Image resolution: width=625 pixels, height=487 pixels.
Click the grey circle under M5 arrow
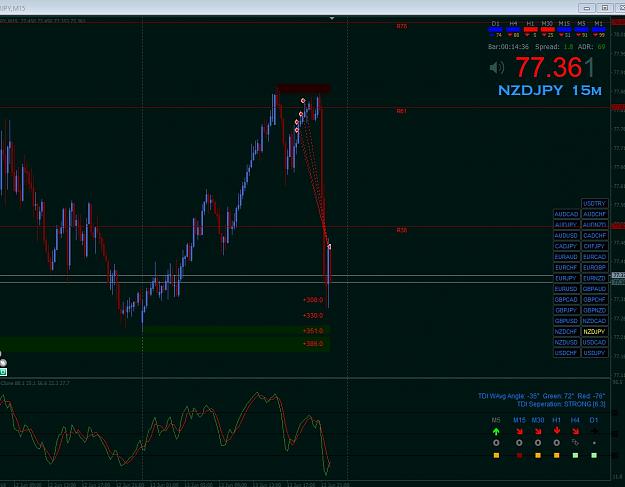[496, 443]
